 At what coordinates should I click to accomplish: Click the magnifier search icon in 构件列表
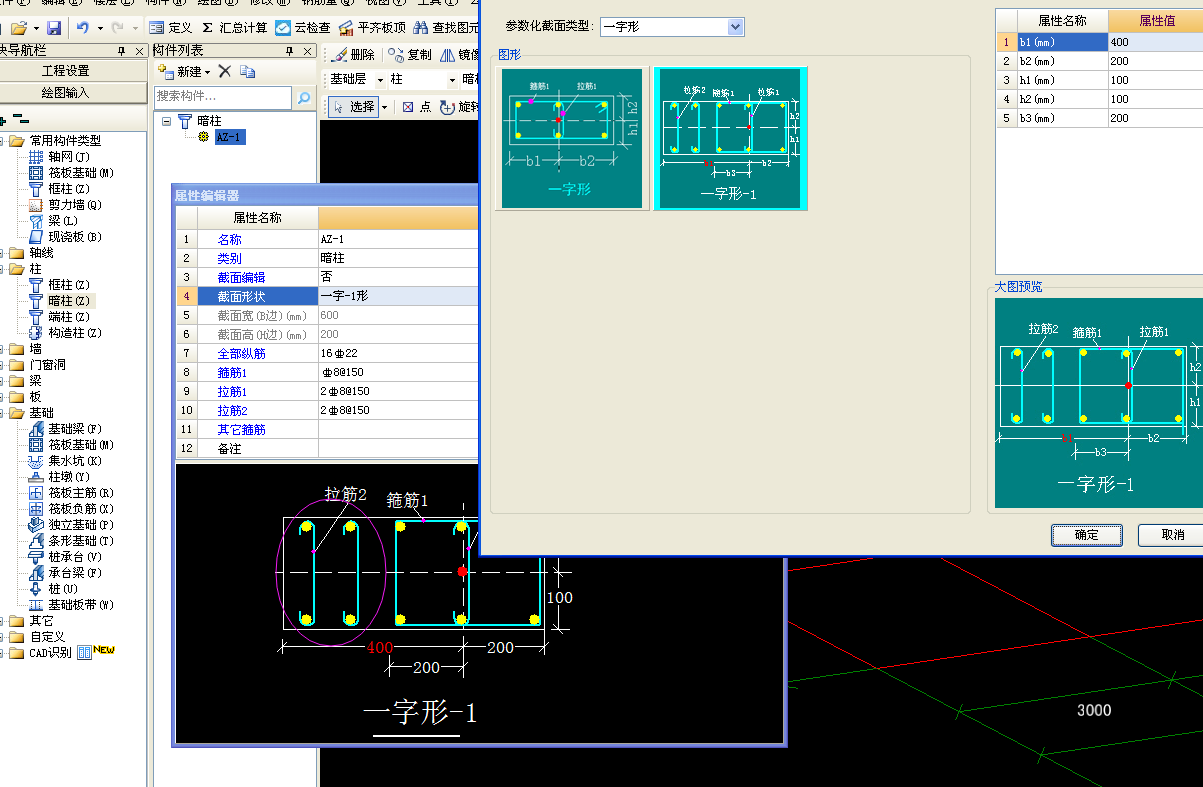[304, 97]
